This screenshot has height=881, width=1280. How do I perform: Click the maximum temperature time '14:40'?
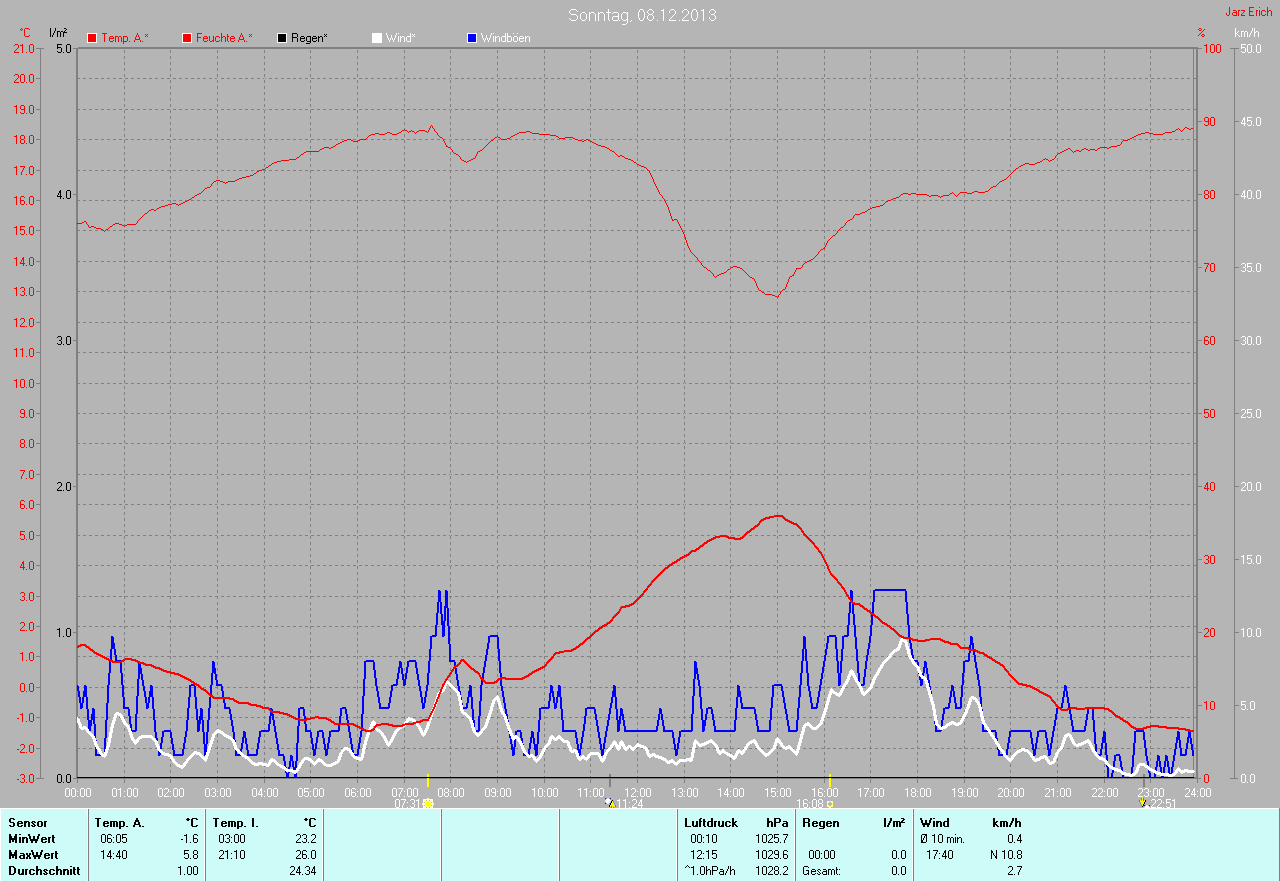[x=113, y=855]
